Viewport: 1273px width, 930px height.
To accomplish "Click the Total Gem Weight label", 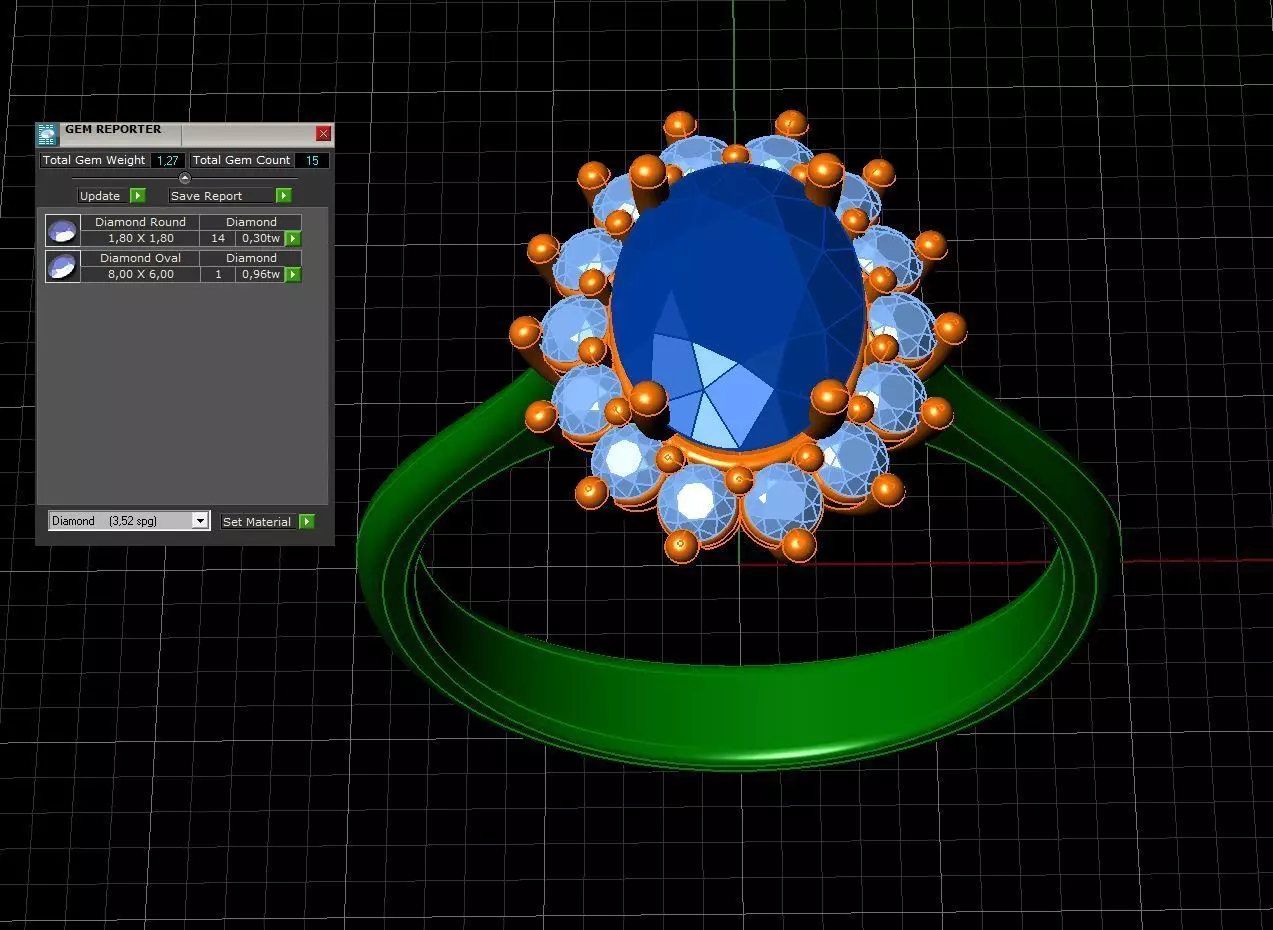I will pyautogui.click(x=94, y=160).
